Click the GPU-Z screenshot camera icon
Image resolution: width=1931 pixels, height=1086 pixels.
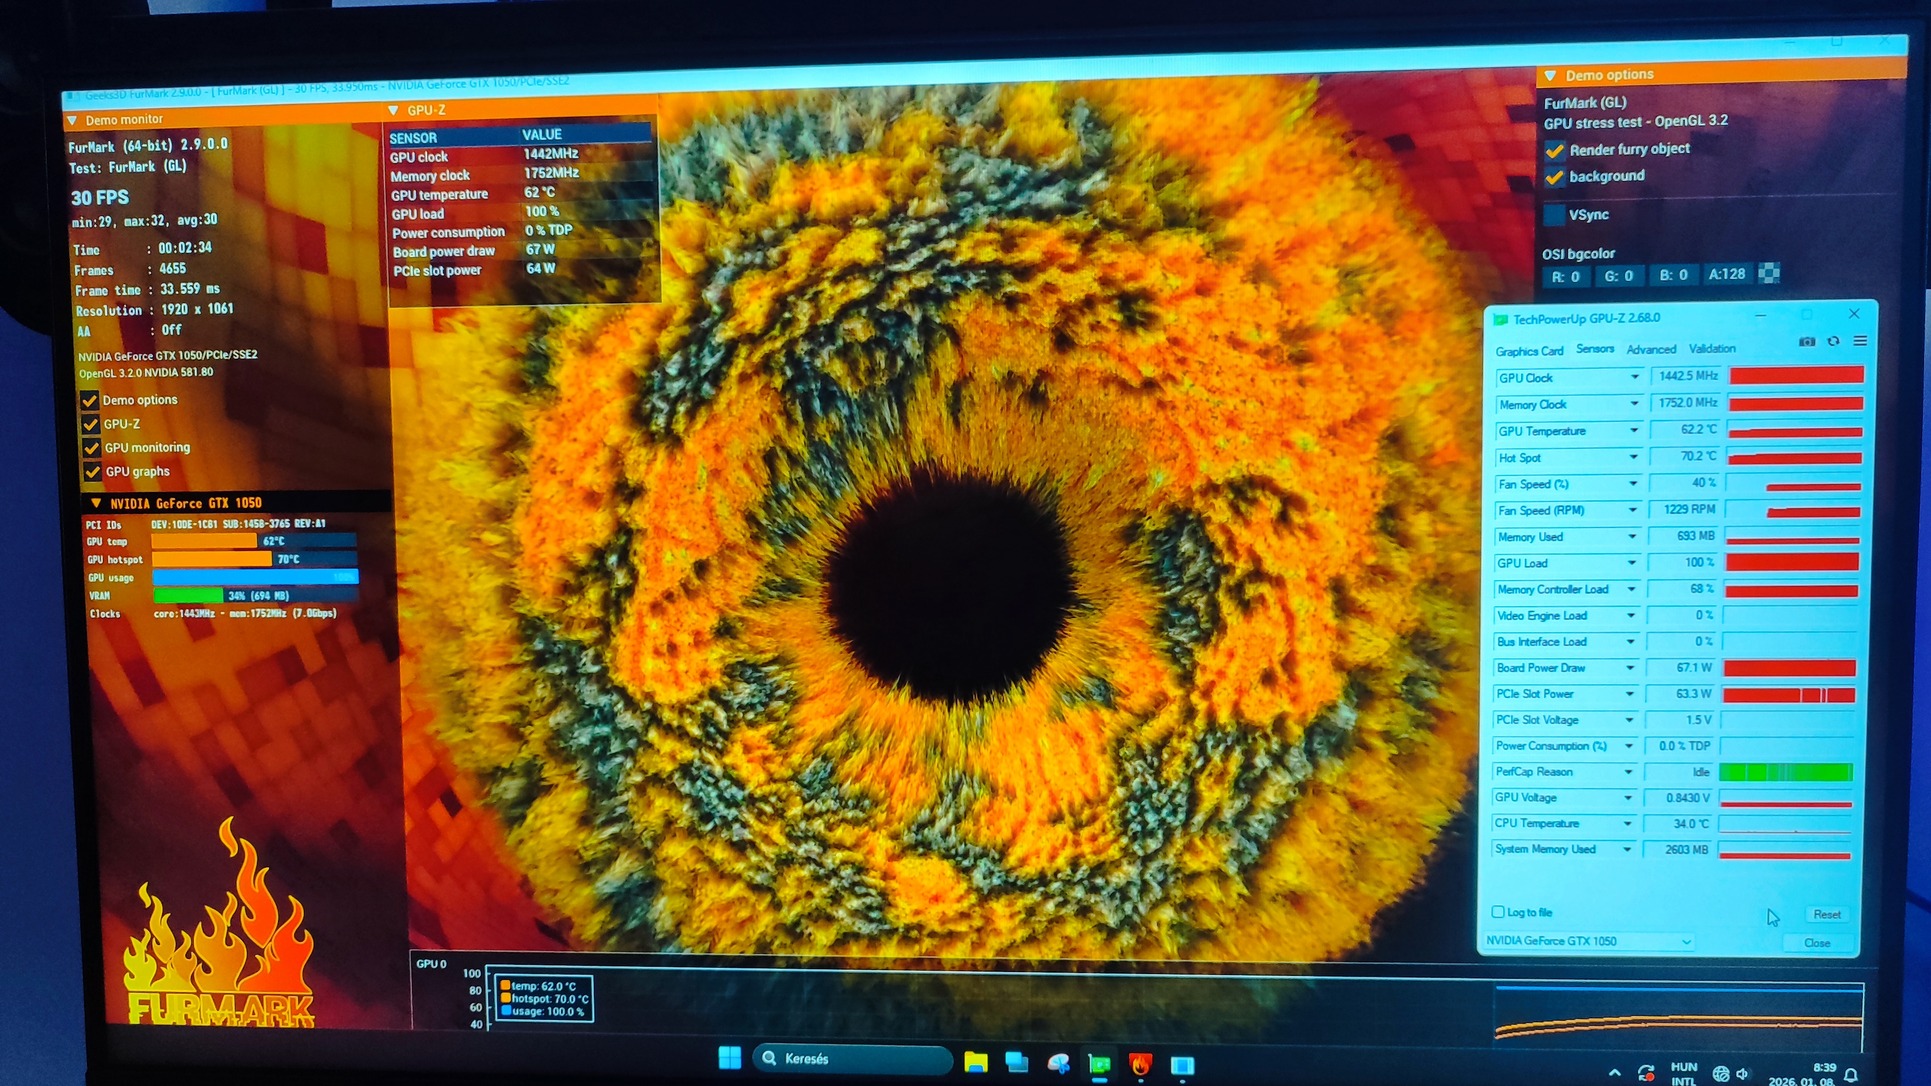click(1806, 342)
